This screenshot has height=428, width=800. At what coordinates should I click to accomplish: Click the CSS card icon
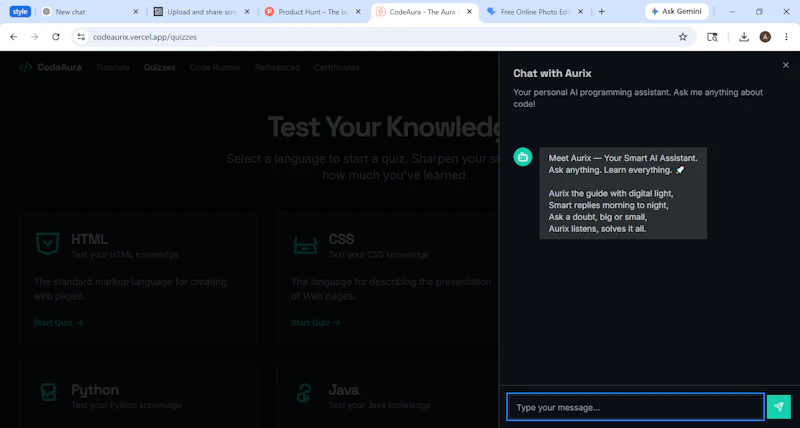tap(305, 245)
